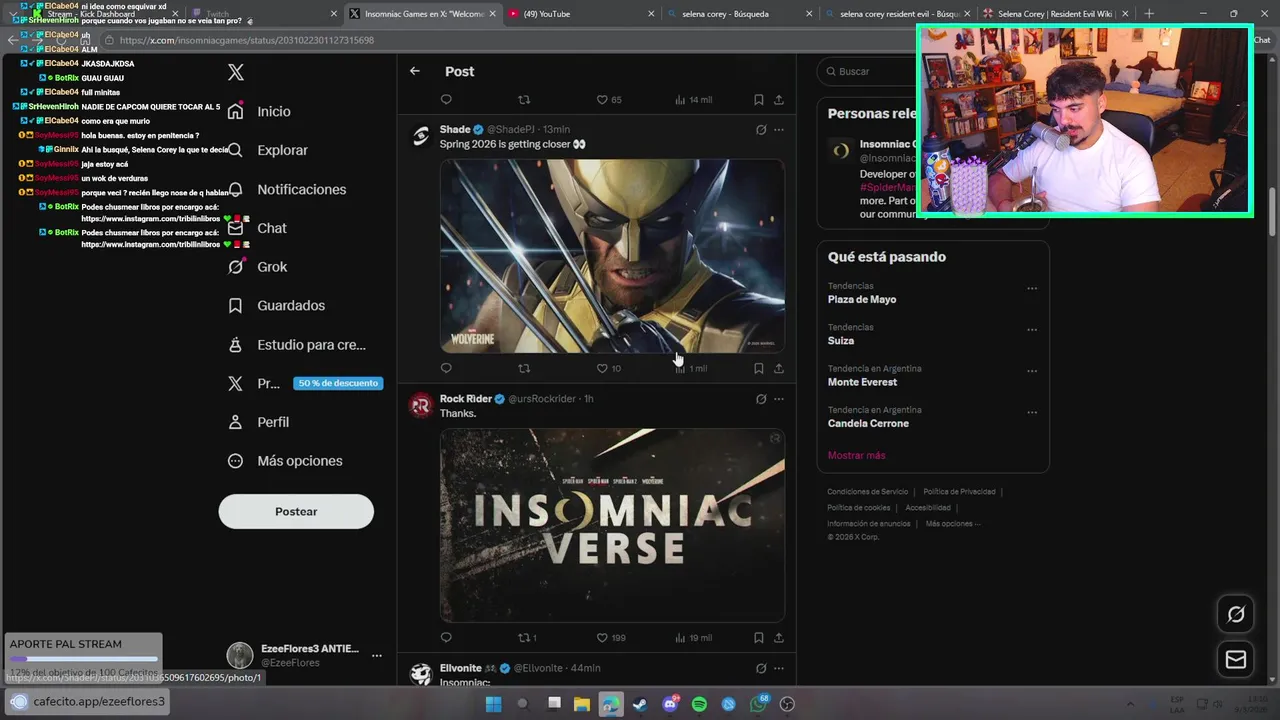Open Guardados bookmarks in the sidebar
The height and width of the screenshot is (720, 1280).
(277, 305)
